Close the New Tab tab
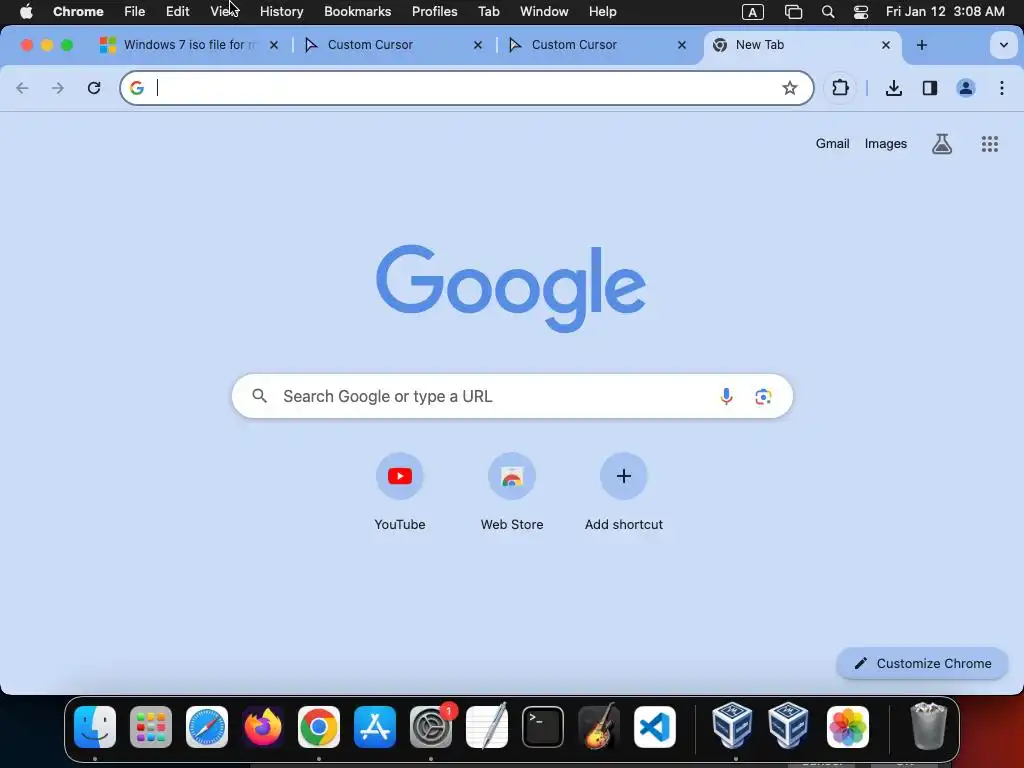Viewport: 1024px width, 768px height. click(886, 45)
